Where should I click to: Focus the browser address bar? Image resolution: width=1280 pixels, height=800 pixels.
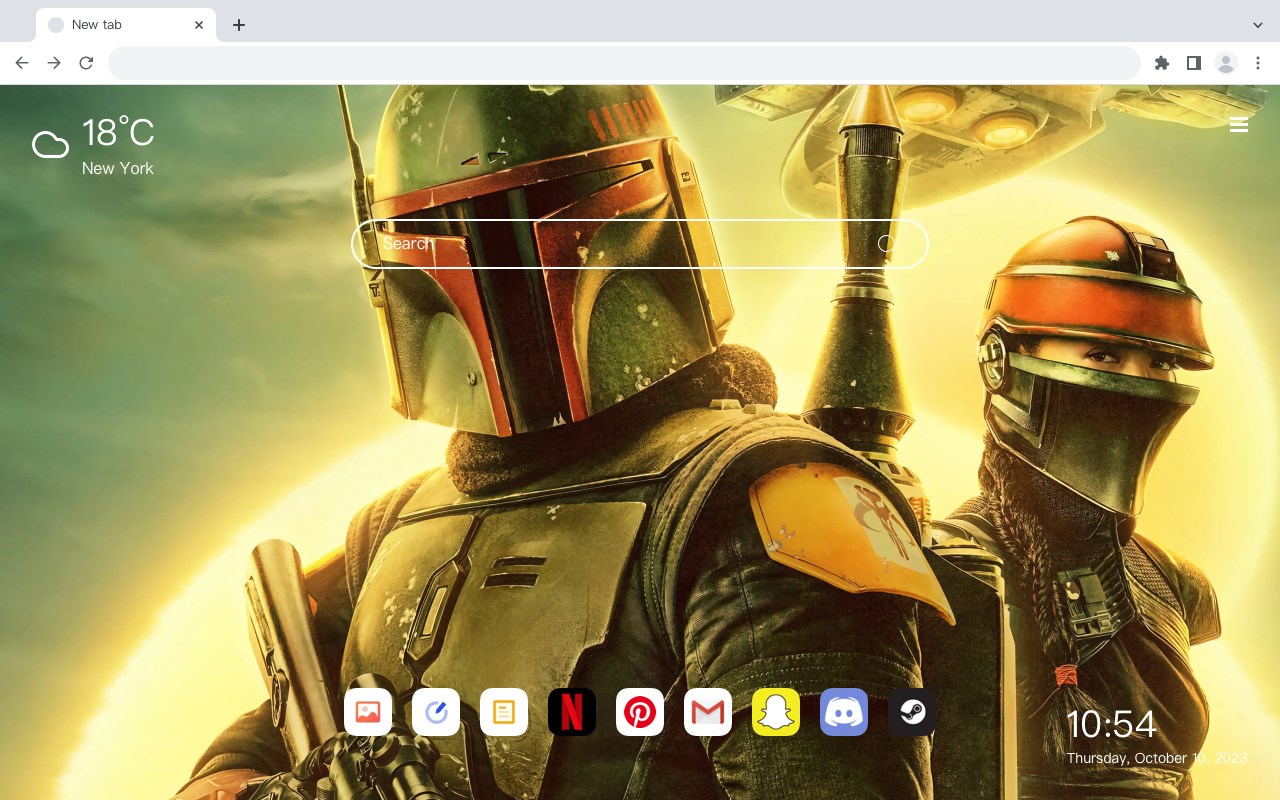point(624,63)
